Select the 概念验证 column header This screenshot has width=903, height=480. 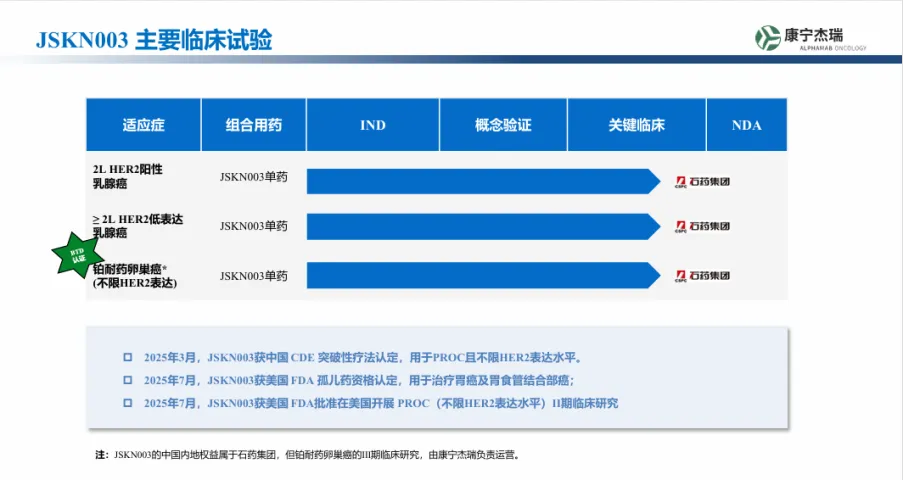[503, 125]
